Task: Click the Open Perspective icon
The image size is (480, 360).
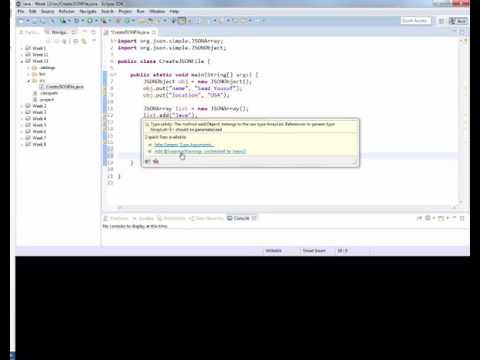Action: pyautogui.click(x=441, y=21)
